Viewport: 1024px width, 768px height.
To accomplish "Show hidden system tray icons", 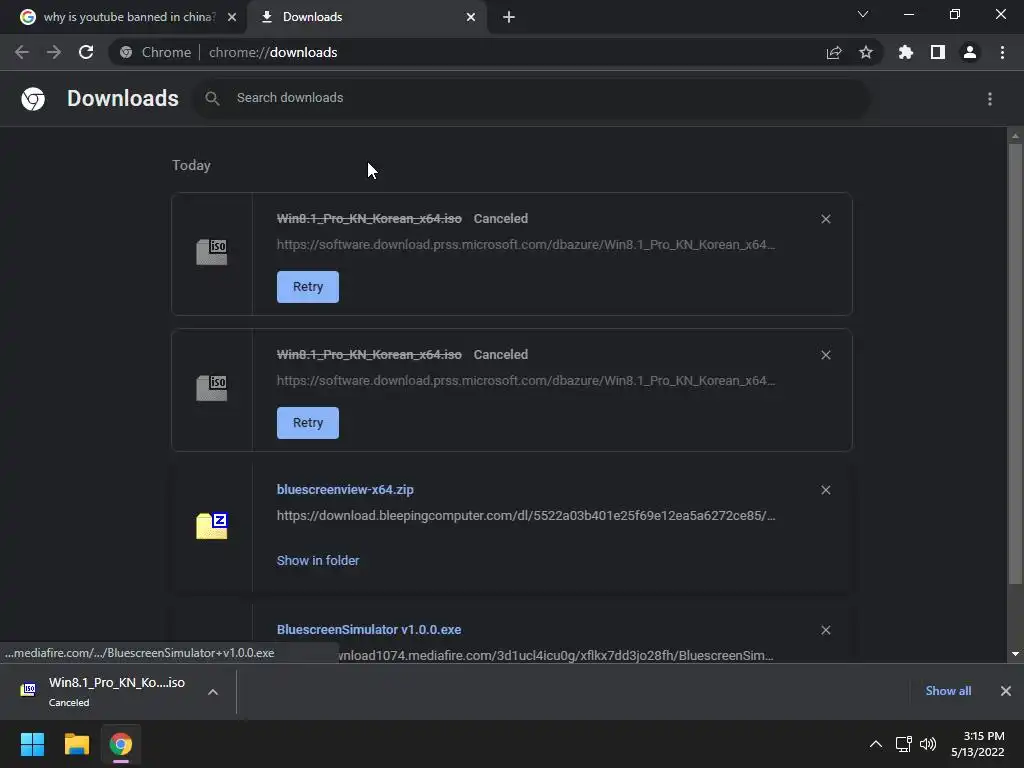I will [876, 744].
